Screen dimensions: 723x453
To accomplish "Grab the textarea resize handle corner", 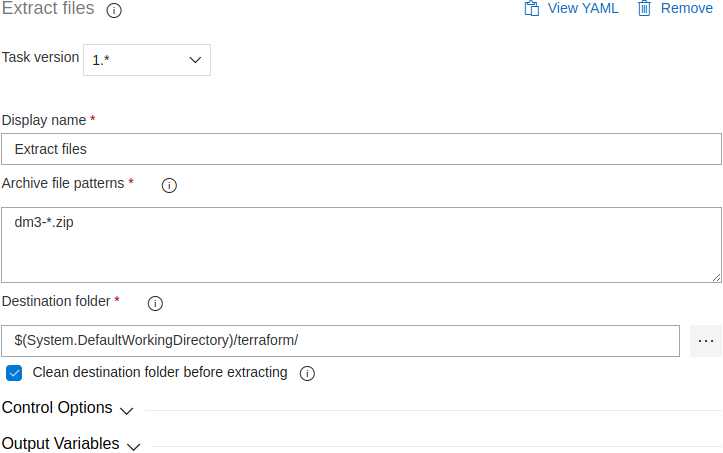I will click(x=716, y=277).
